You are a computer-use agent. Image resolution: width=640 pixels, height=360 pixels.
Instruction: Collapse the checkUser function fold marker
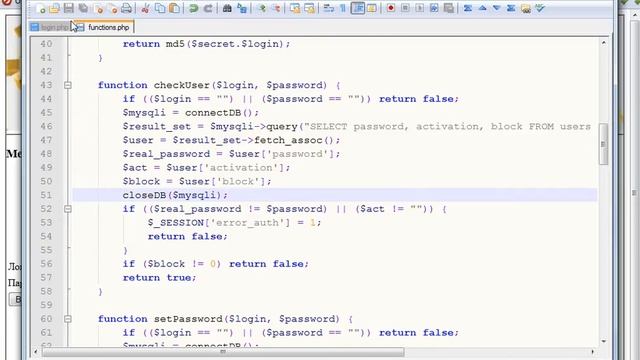point(68,85)
